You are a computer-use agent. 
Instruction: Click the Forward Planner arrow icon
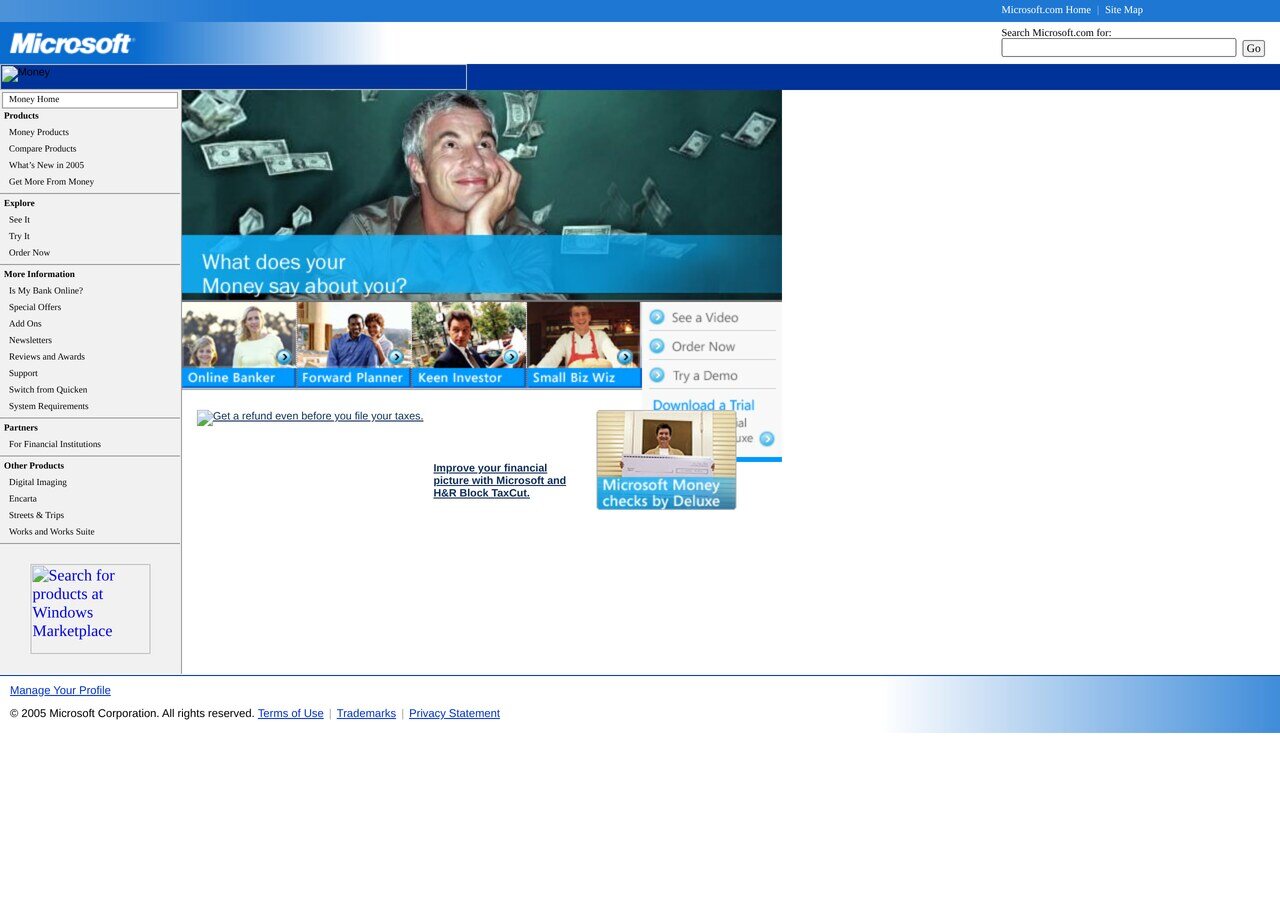pyautogui.click(x=396, y=357)
